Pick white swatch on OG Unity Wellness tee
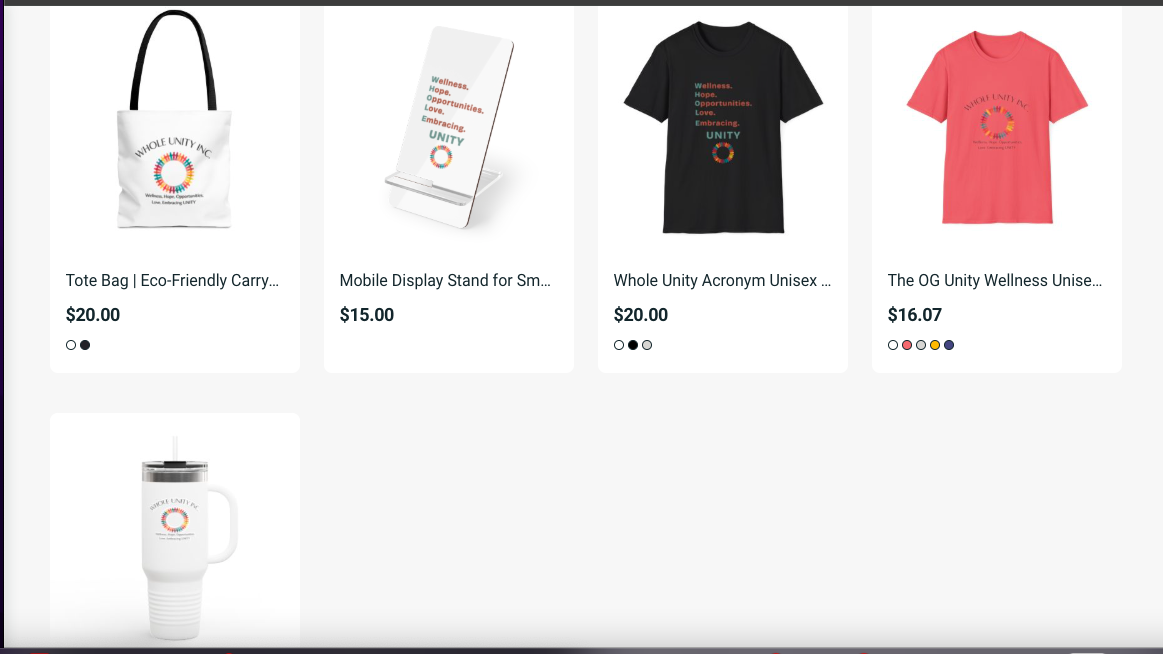 (893, 345)
